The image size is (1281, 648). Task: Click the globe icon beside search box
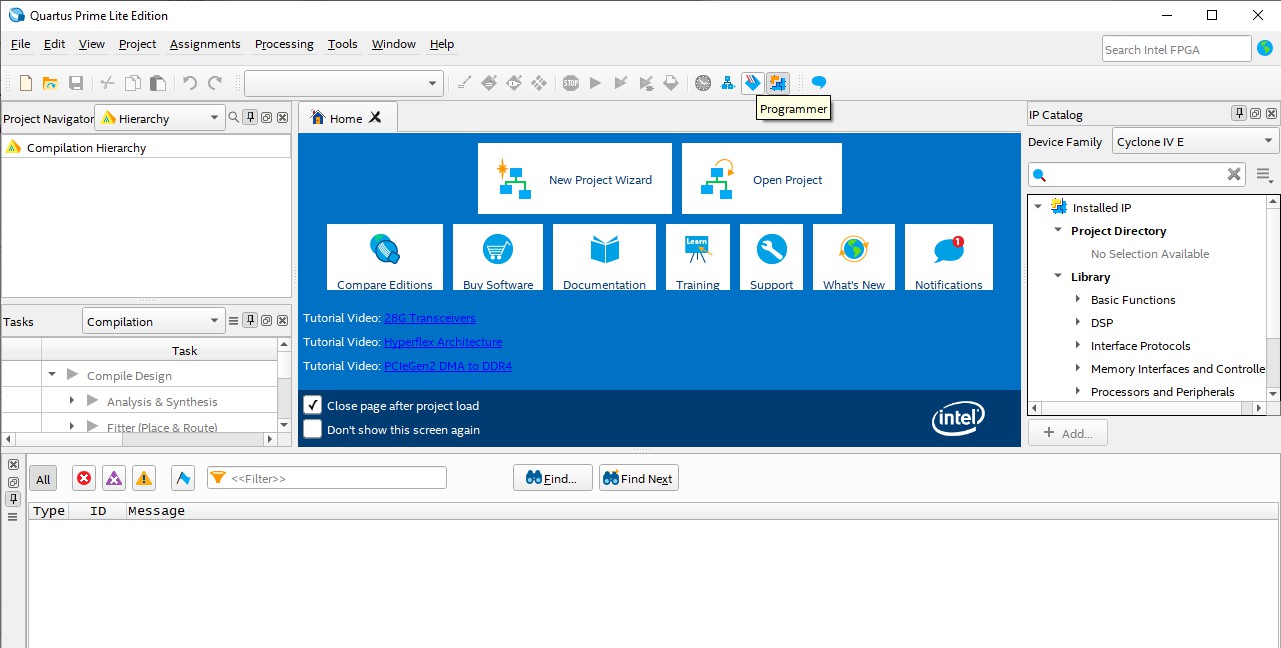click(1265, 47)
